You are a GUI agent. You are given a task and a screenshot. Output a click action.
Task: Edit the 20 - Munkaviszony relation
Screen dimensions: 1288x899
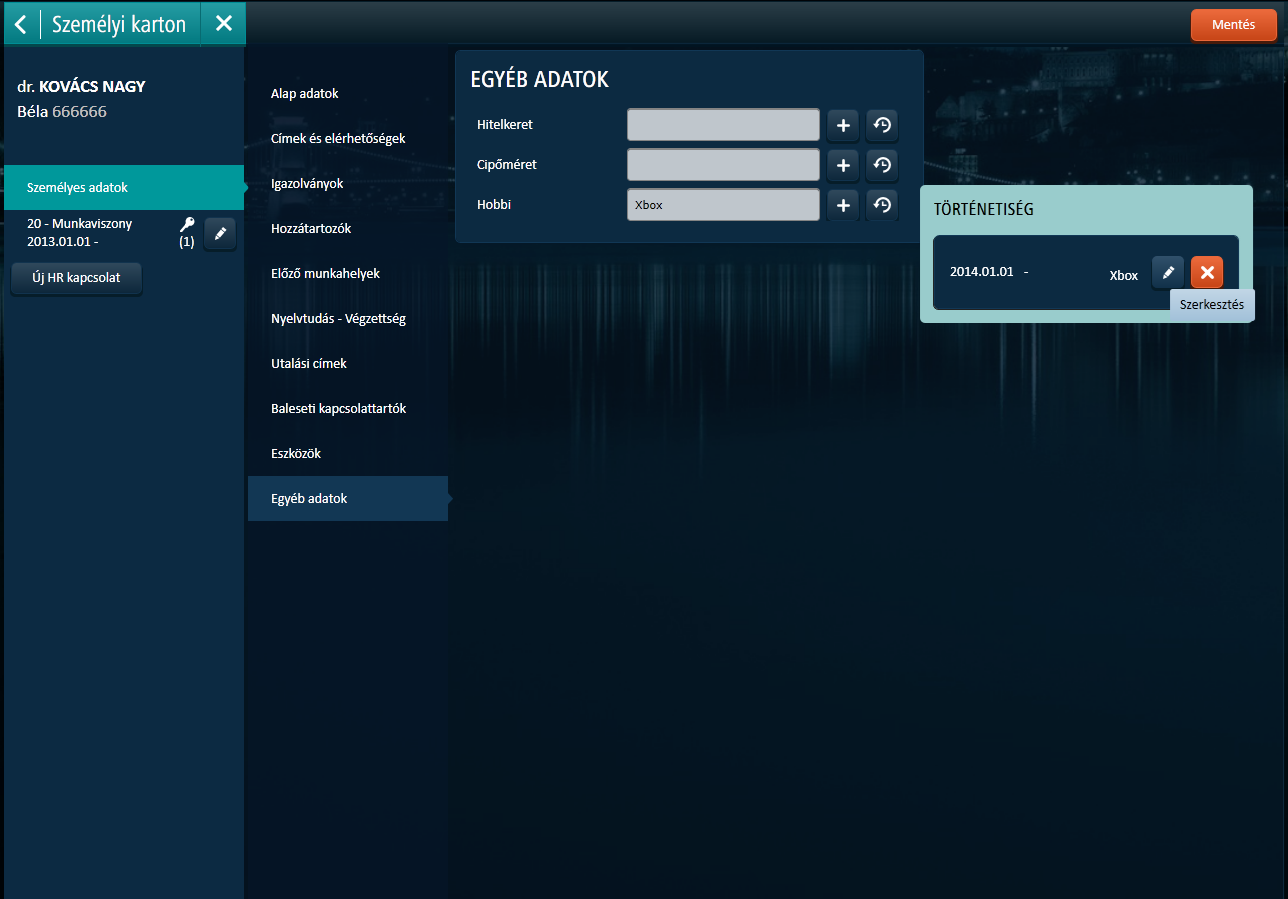coord(220,233)
